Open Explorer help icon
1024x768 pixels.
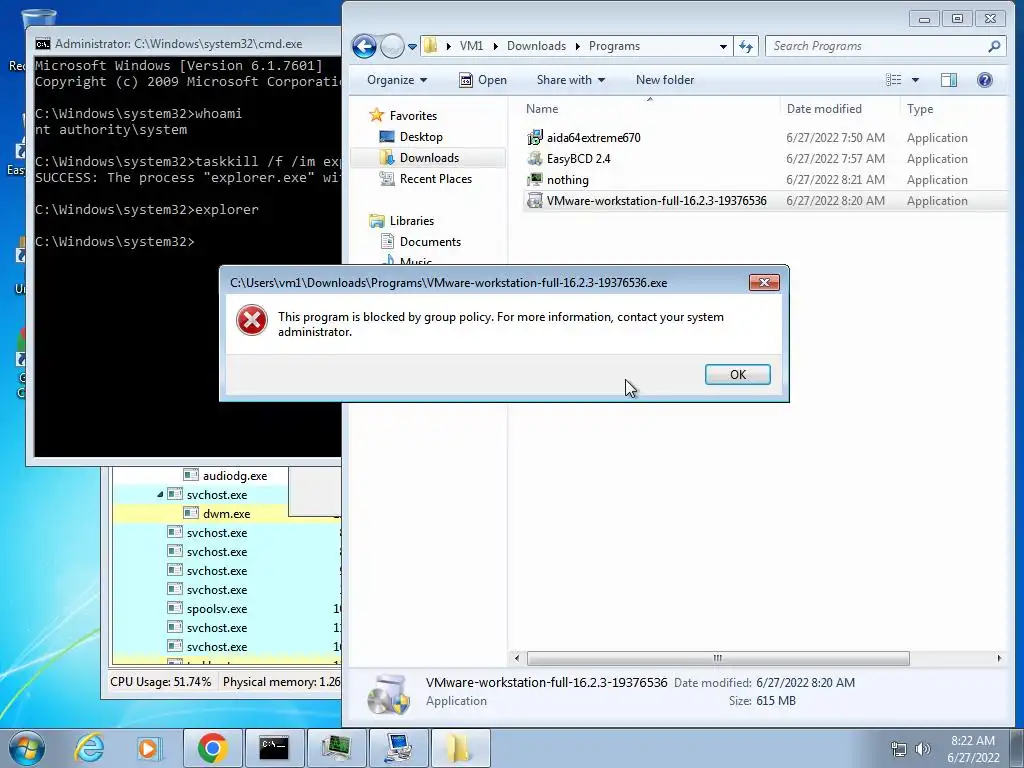(x=985, y=80)
